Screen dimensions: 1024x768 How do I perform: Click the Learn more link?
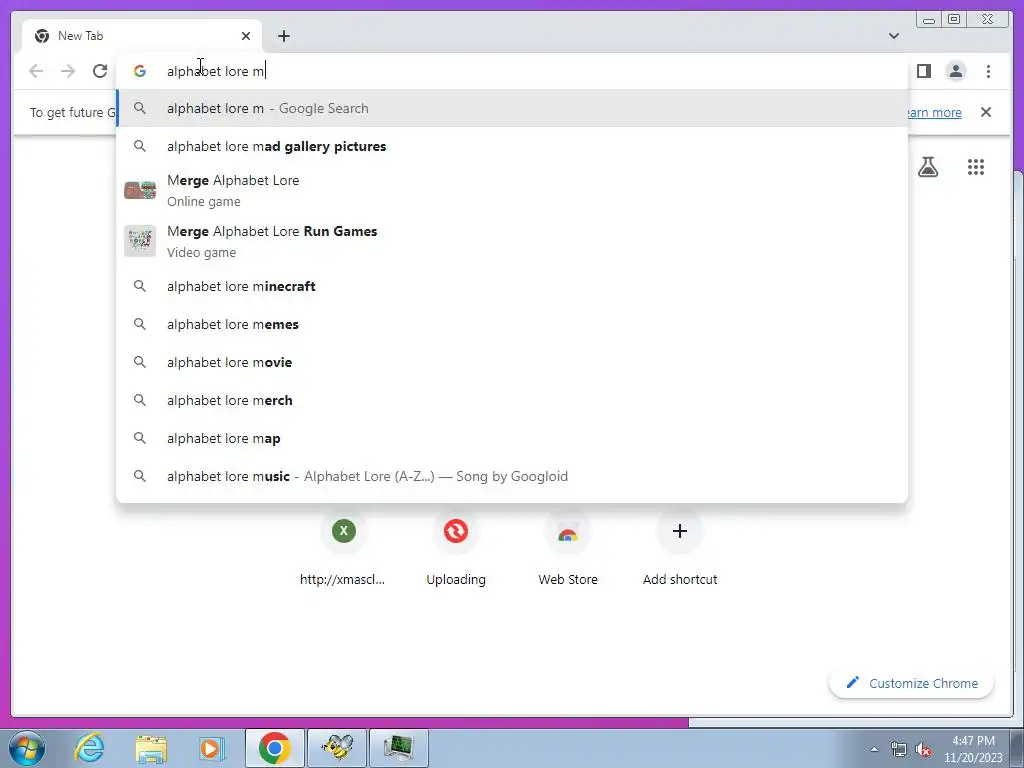click(x=934, y=112)
